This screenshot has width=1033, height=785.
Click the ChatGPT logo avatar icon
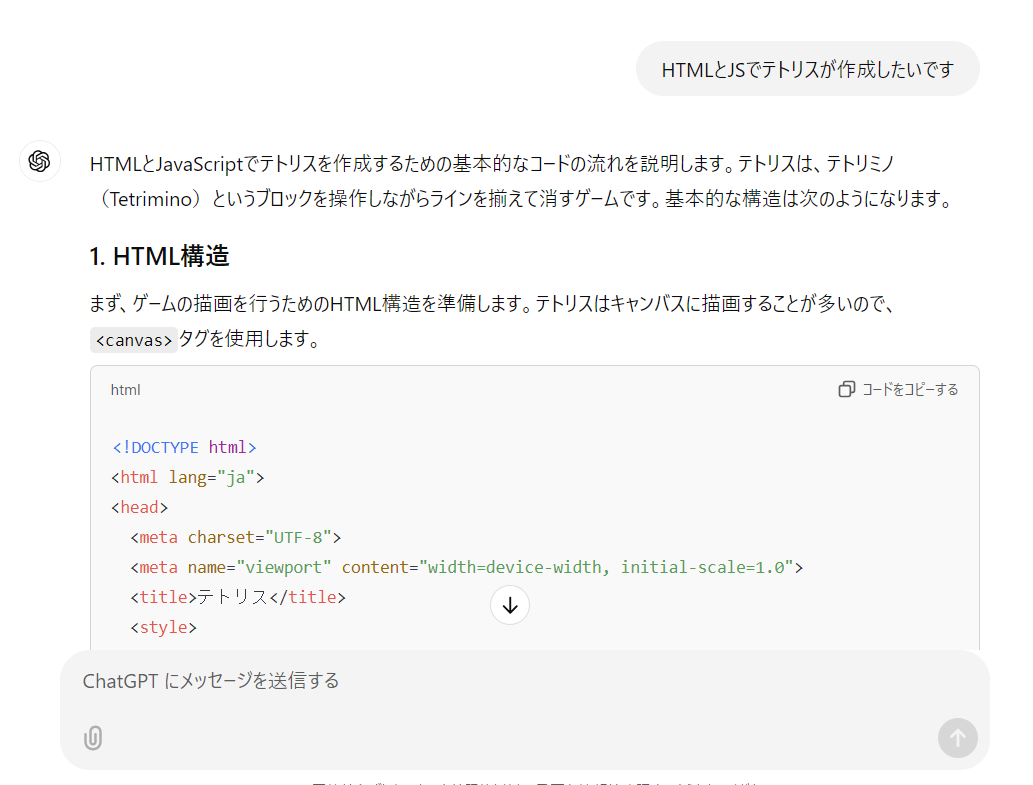(40, 161)
